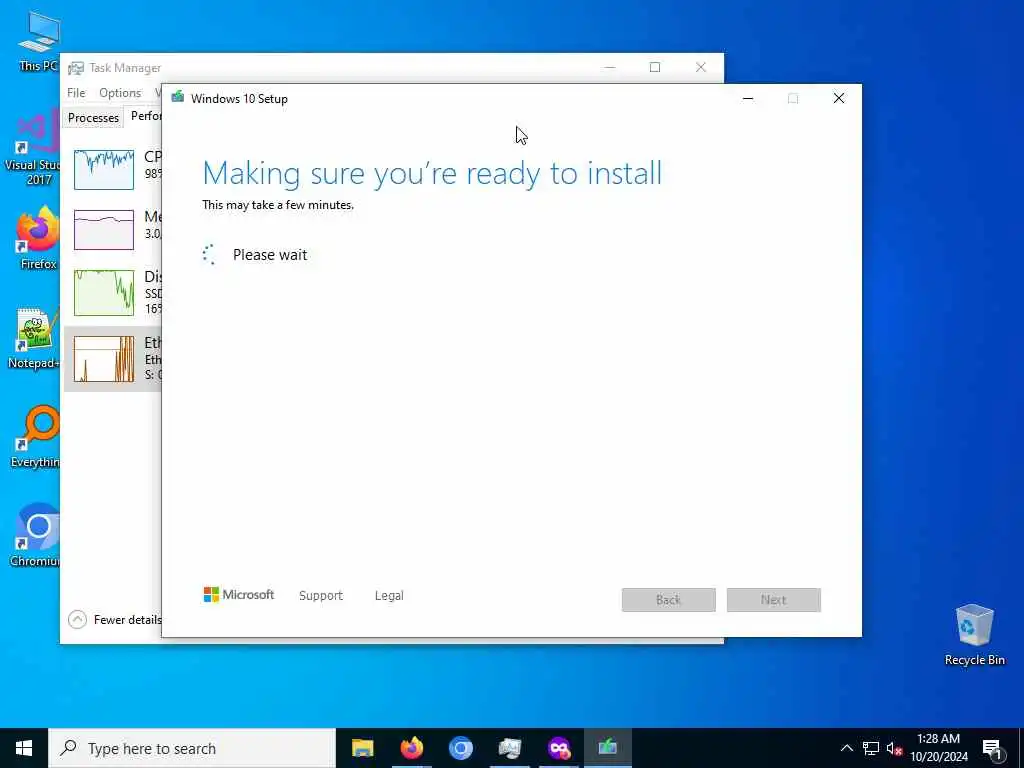Click the Microsoft logo in Setup
This screenshot has width=1024, height=768.
pyautogui.click(x=238, y=594)
